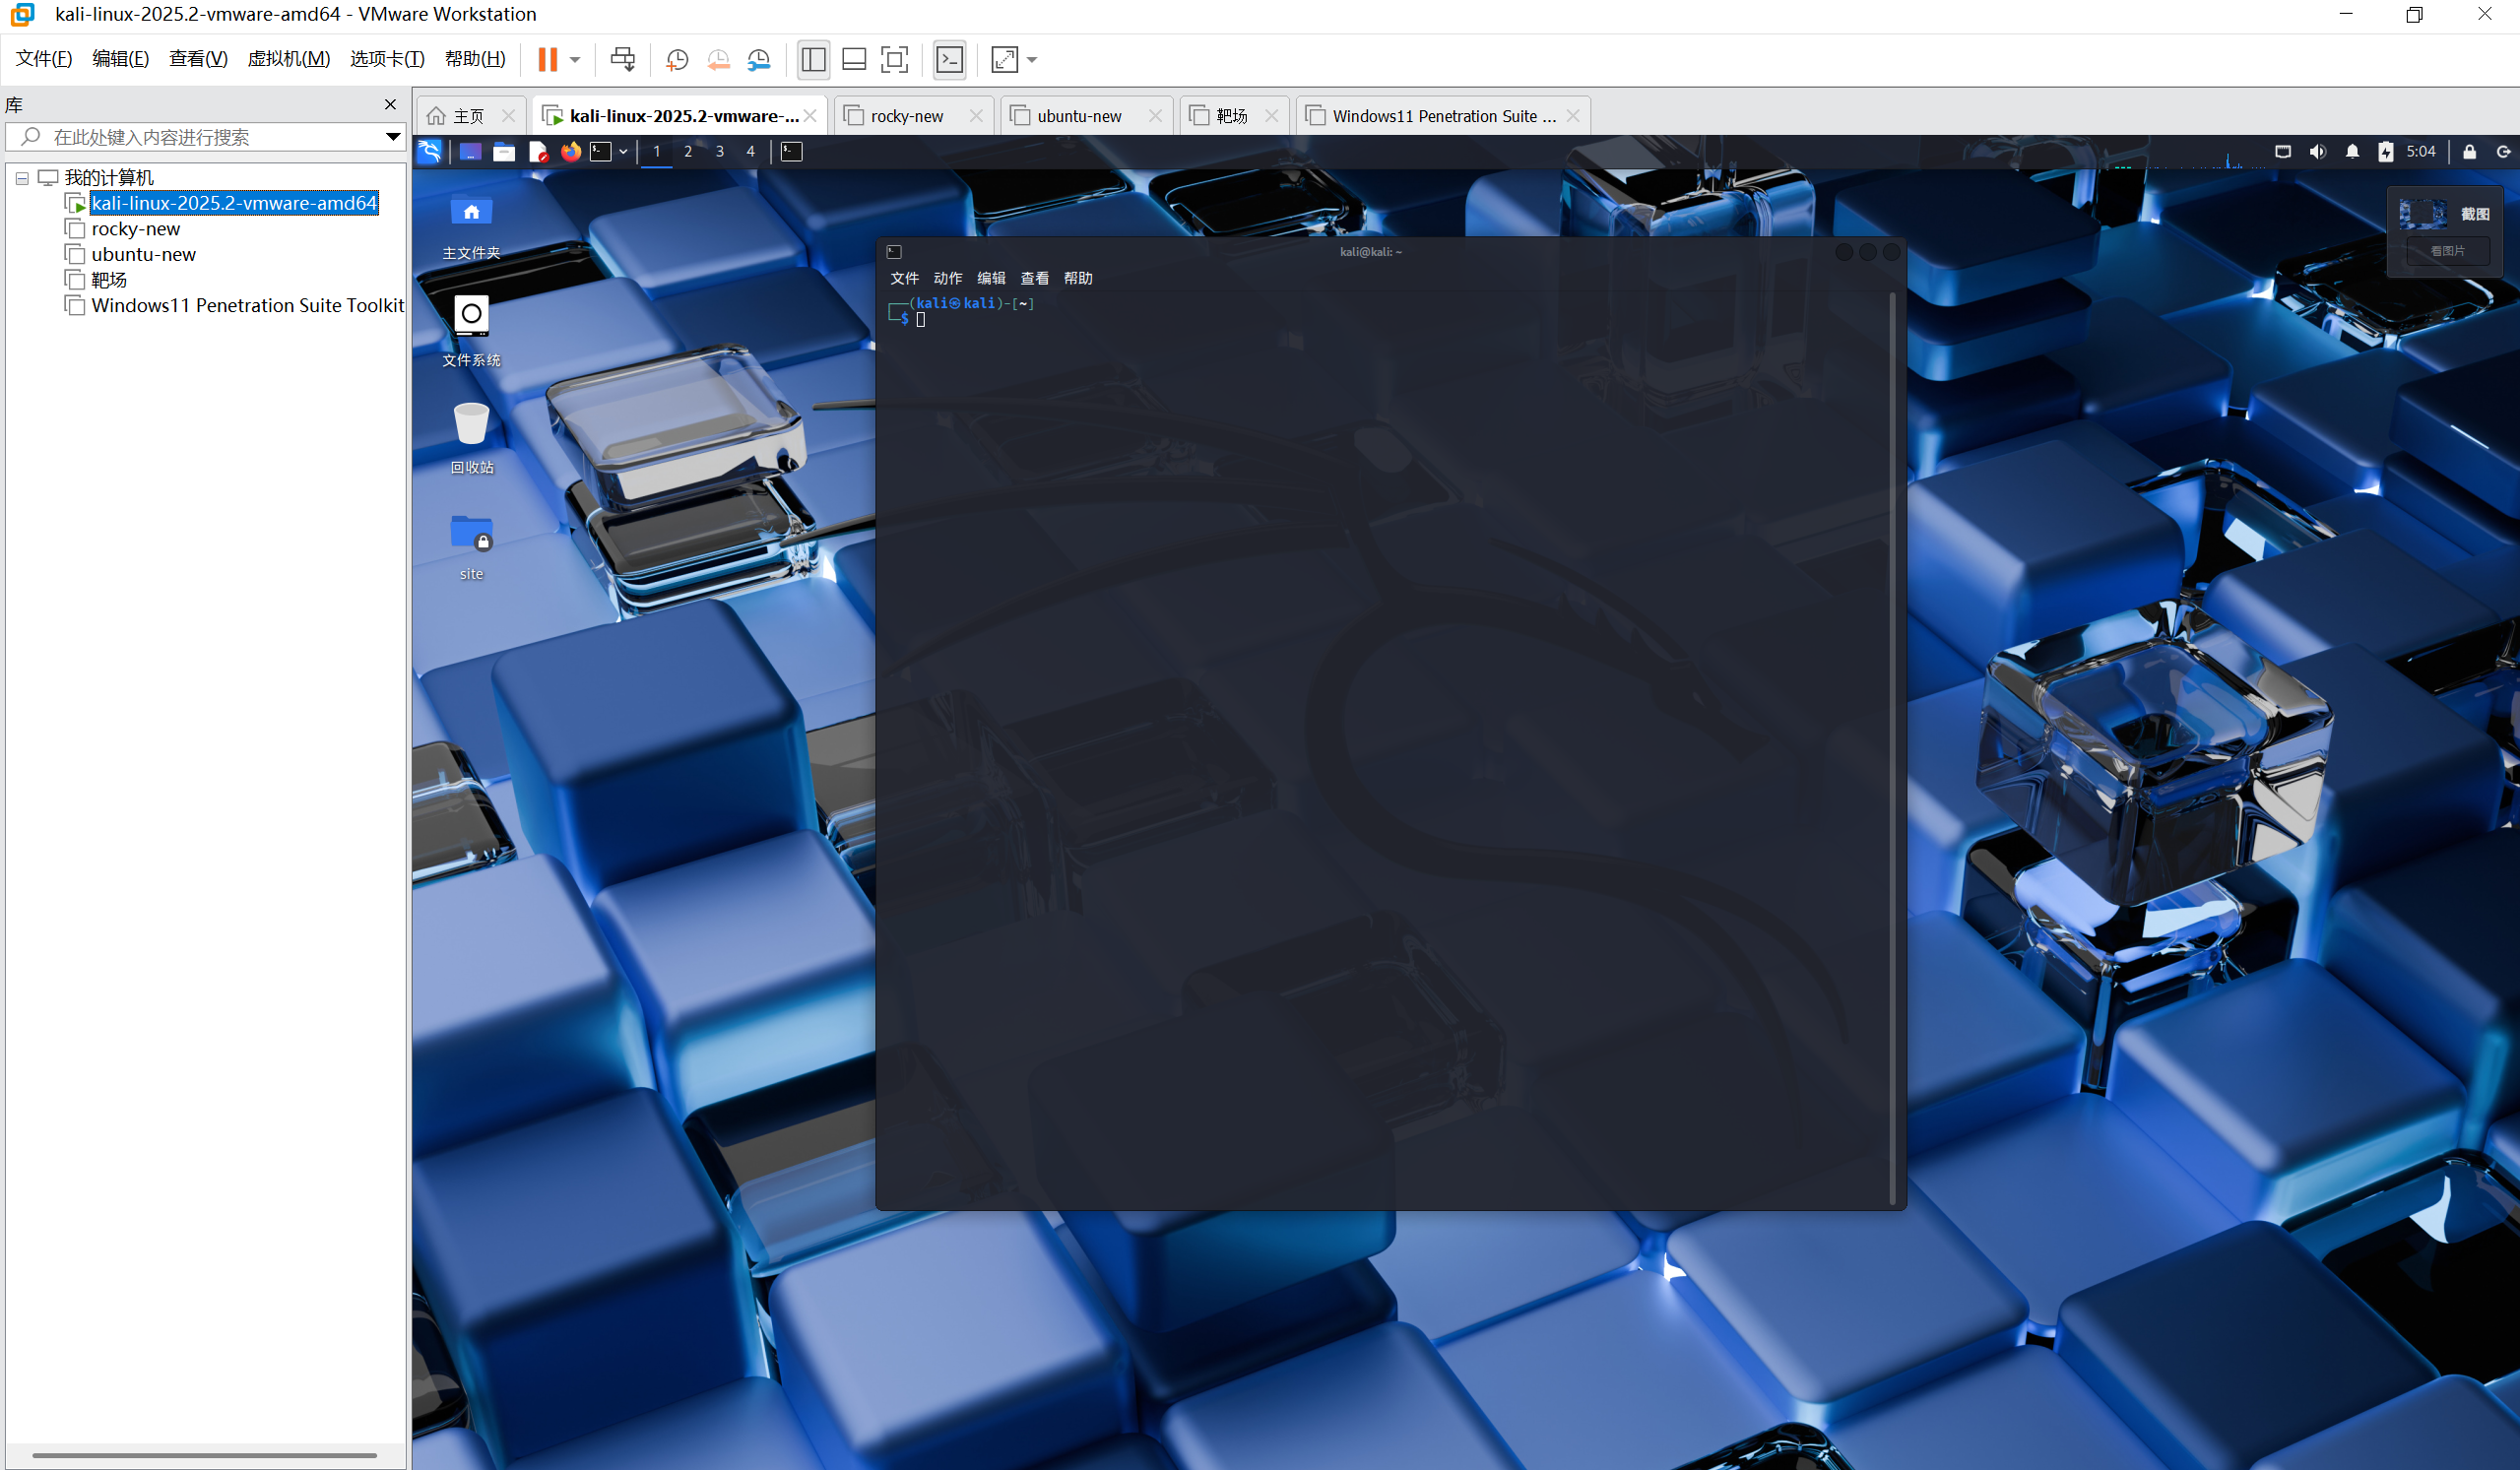Enter full screen mode
Image resolution: width=2520 pixels, height=1470 pixels.
pyautogui.click(x=895, y=60)
